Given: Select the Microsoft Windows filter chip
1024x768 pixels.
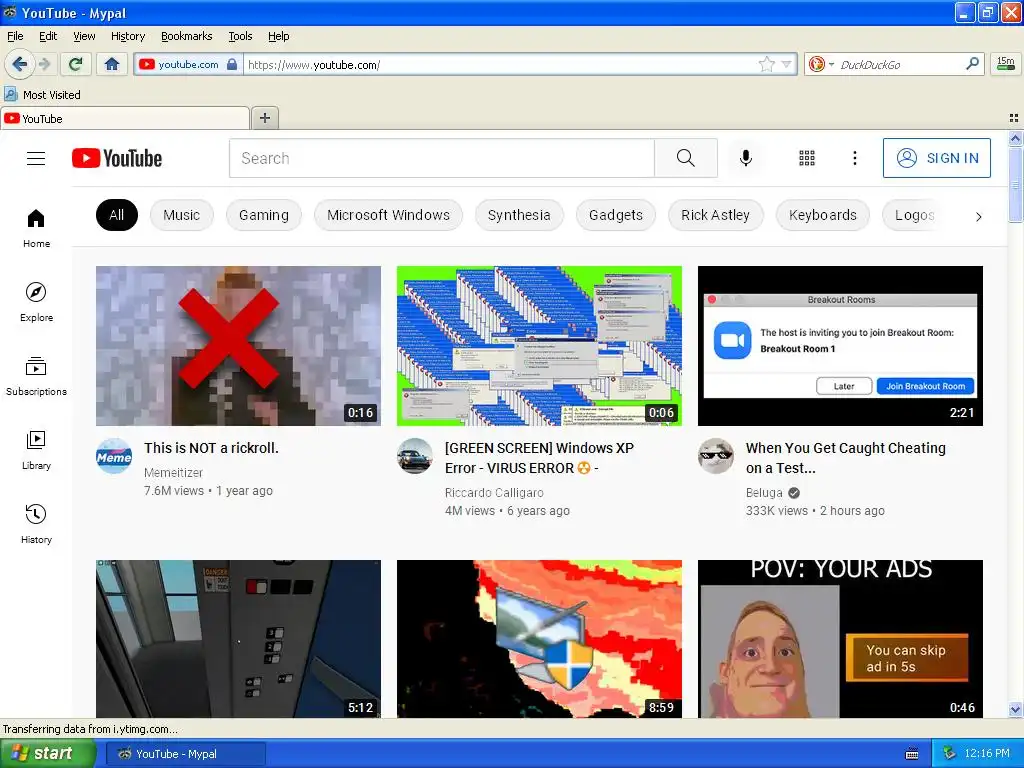Looking at the screenshot, I should coord(389,215).
